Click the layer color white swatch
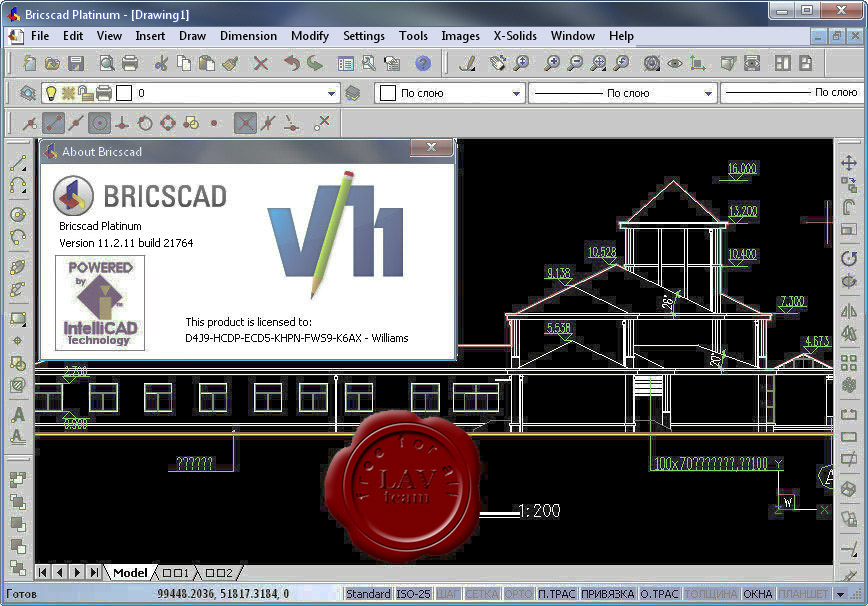Screen dimensions: 868x606 pyautogui.click(x=124, y=93)
